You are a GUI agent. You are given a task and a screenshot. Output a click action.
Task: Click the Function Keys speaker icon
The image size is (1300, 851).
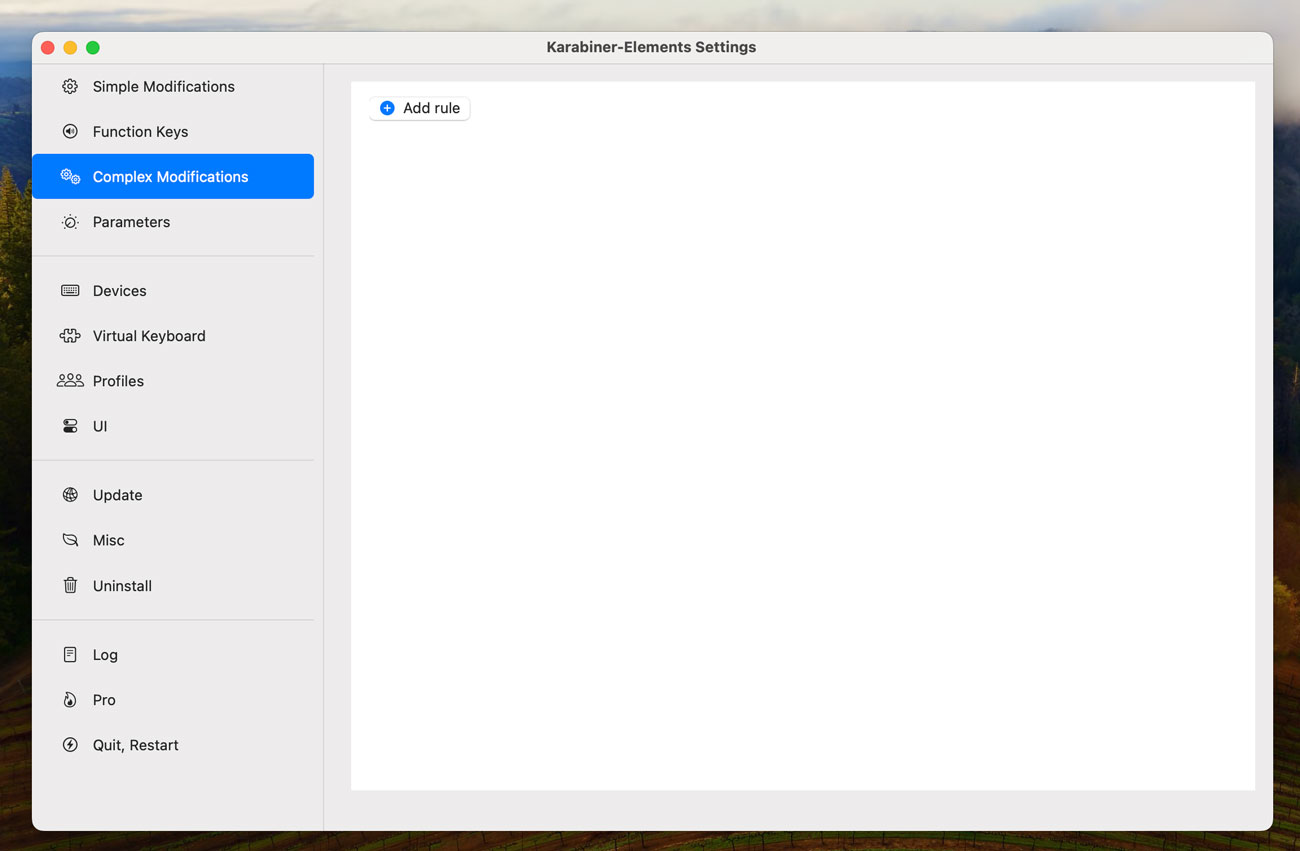tap(70, 131)
